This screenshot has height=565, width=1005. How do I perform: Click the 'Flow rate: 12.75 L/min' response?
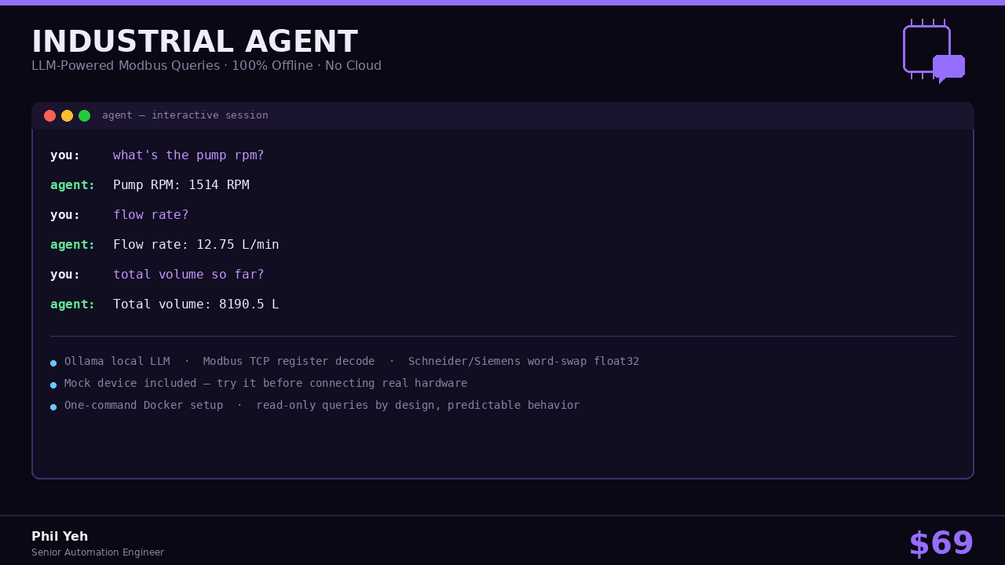coord(196,245)
